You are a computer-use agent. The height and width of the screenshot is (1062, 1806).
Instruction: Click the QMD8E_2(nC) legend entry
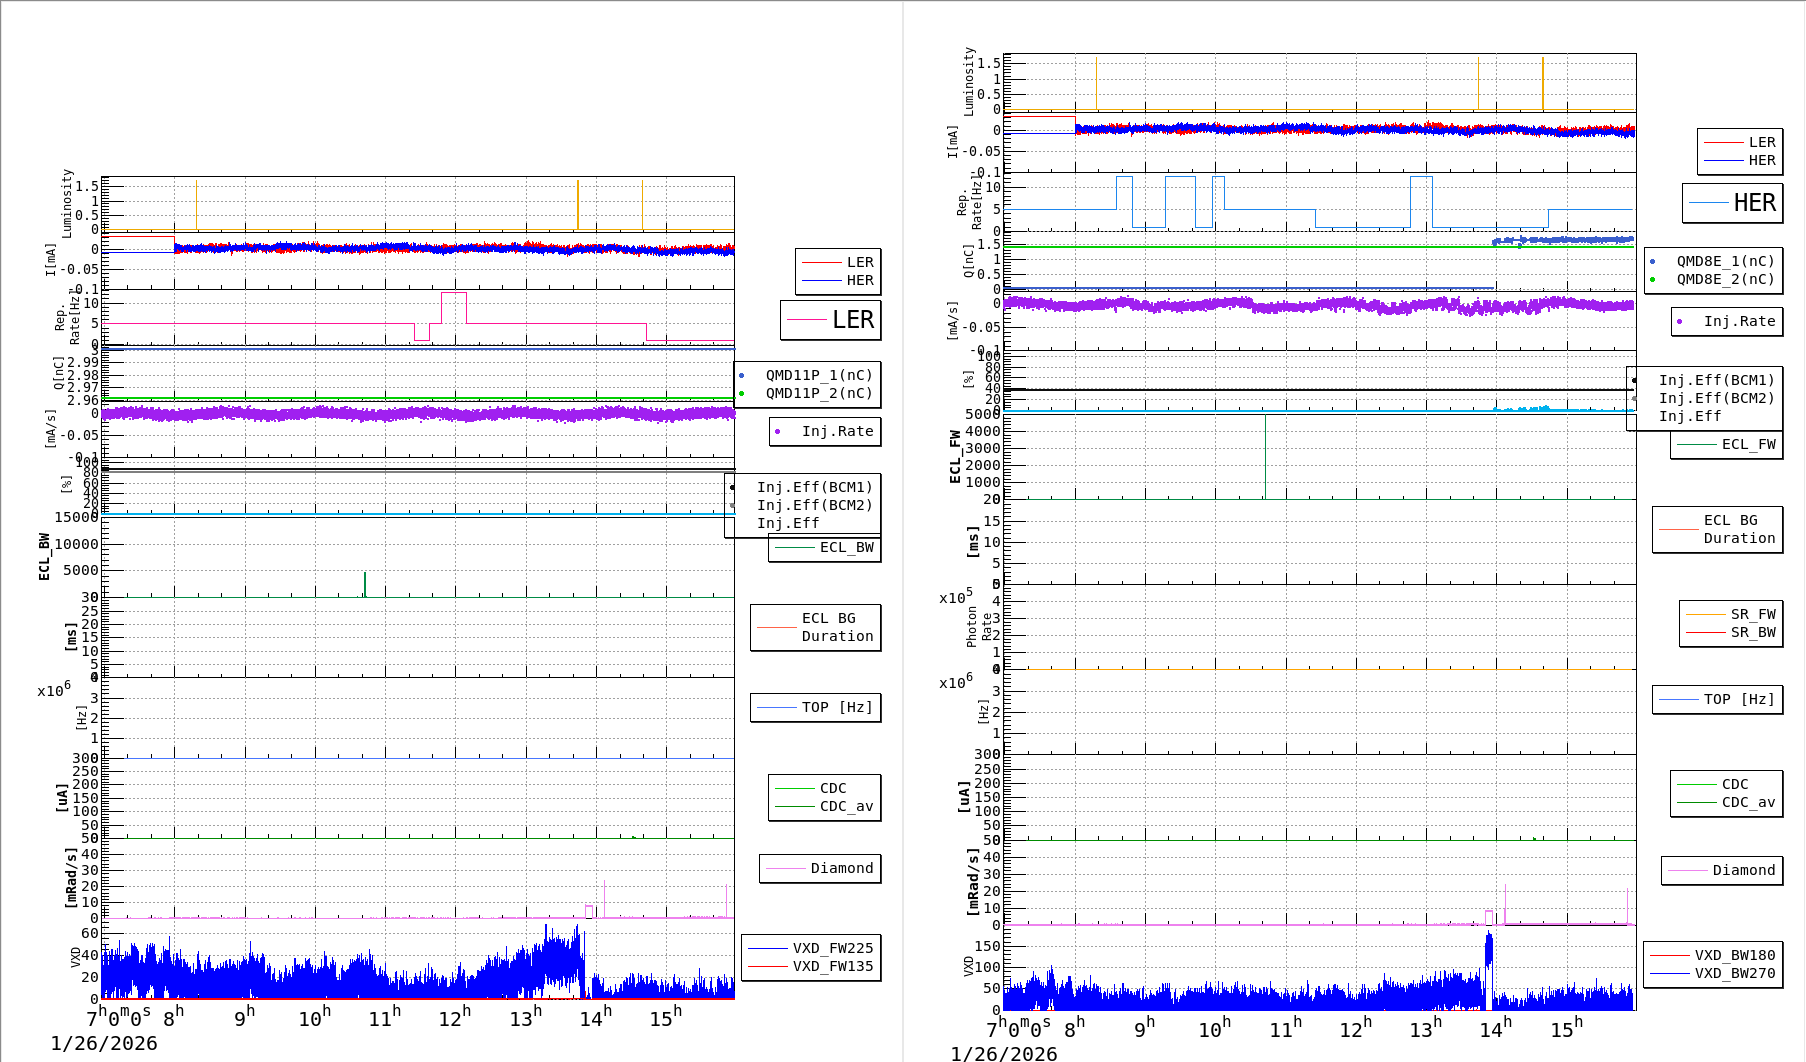(1724, 279)
